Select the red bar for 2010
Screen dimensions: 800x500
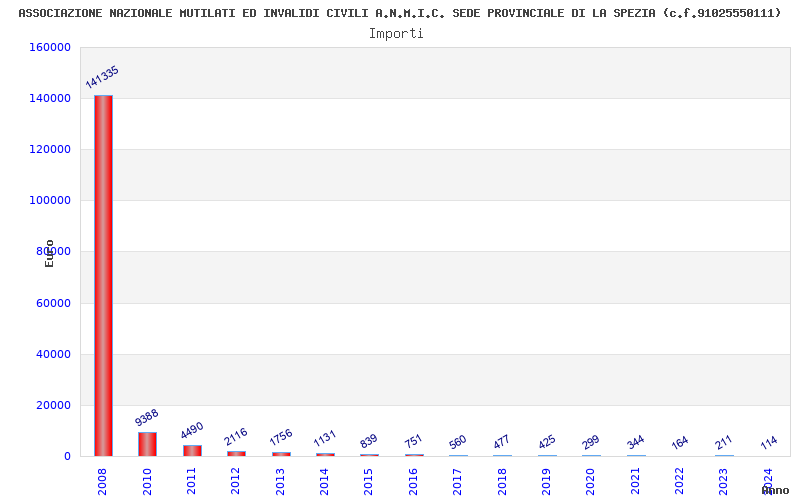pos(147,444)
